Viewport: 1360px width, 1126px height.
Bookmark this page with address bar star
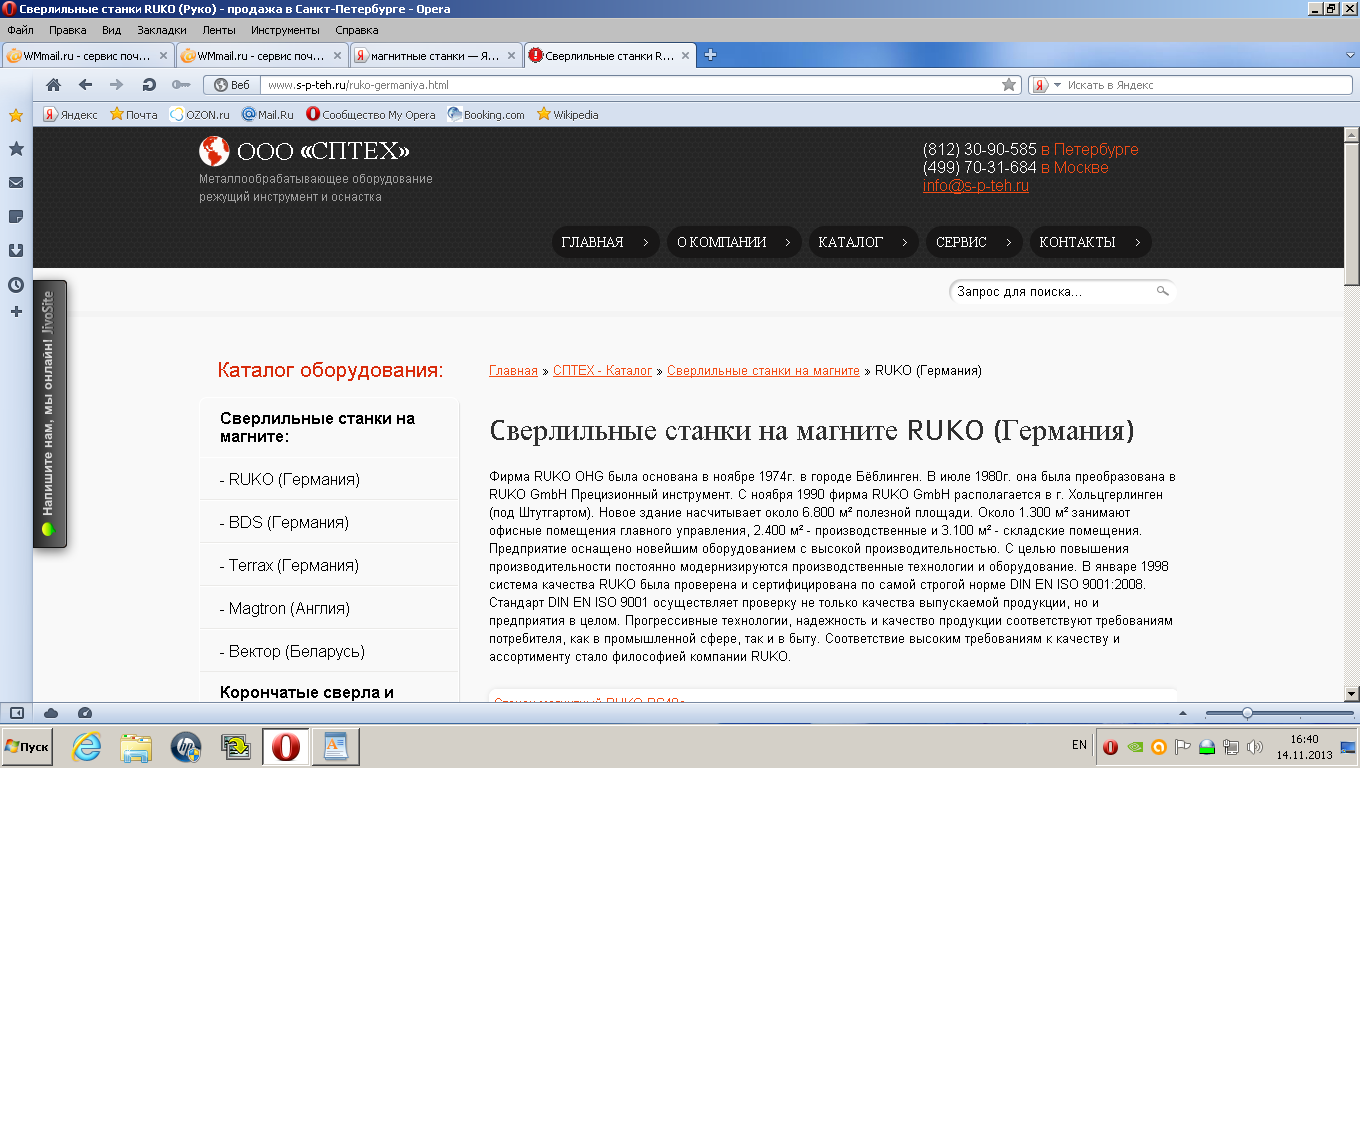coord(1009,85)
